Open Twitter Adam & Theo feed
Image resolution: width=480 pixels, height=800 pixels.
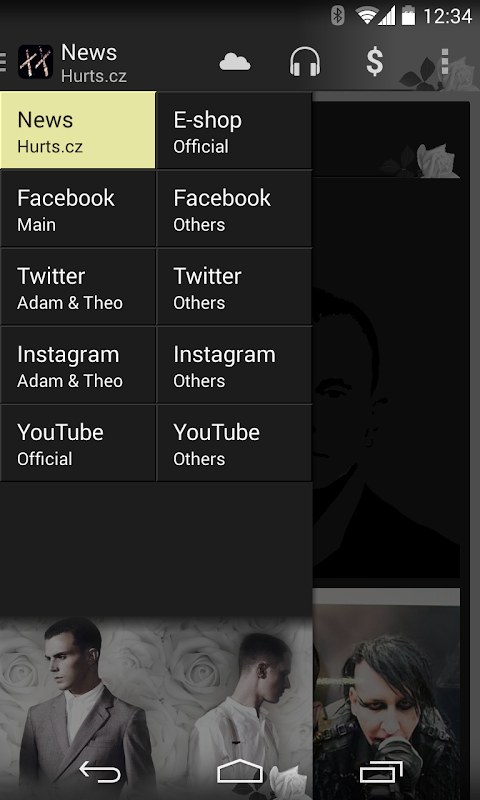pyautogui.click(x=78, y=287)
